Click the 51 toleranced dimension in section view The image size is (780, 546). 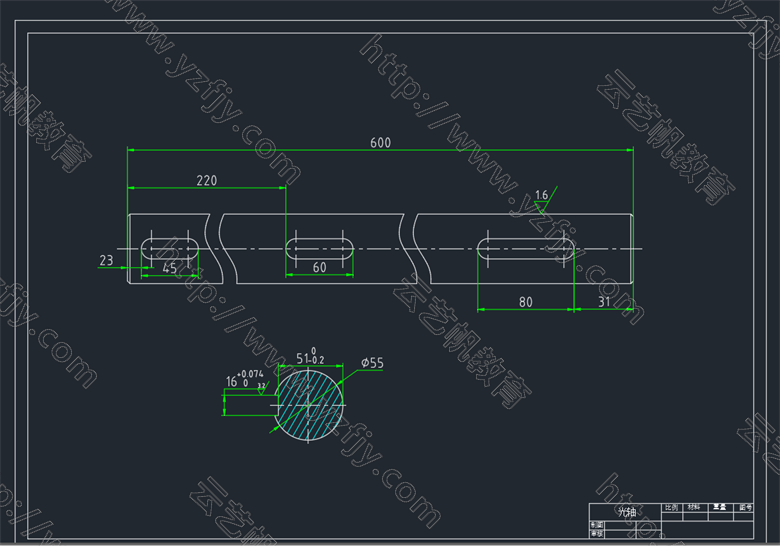(x=310, y=357)
